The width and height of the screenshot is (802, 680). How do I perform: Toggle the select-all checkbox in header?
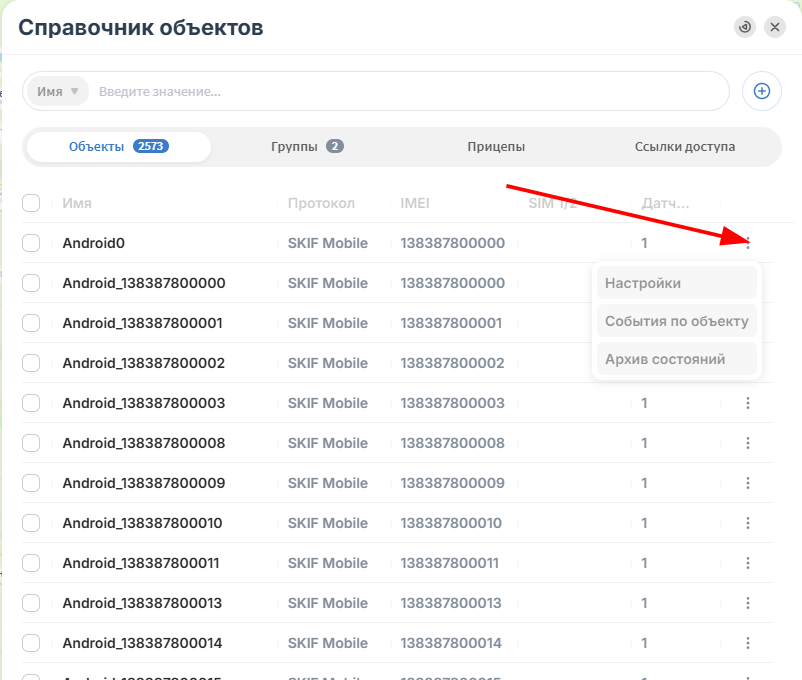point(31,203)
